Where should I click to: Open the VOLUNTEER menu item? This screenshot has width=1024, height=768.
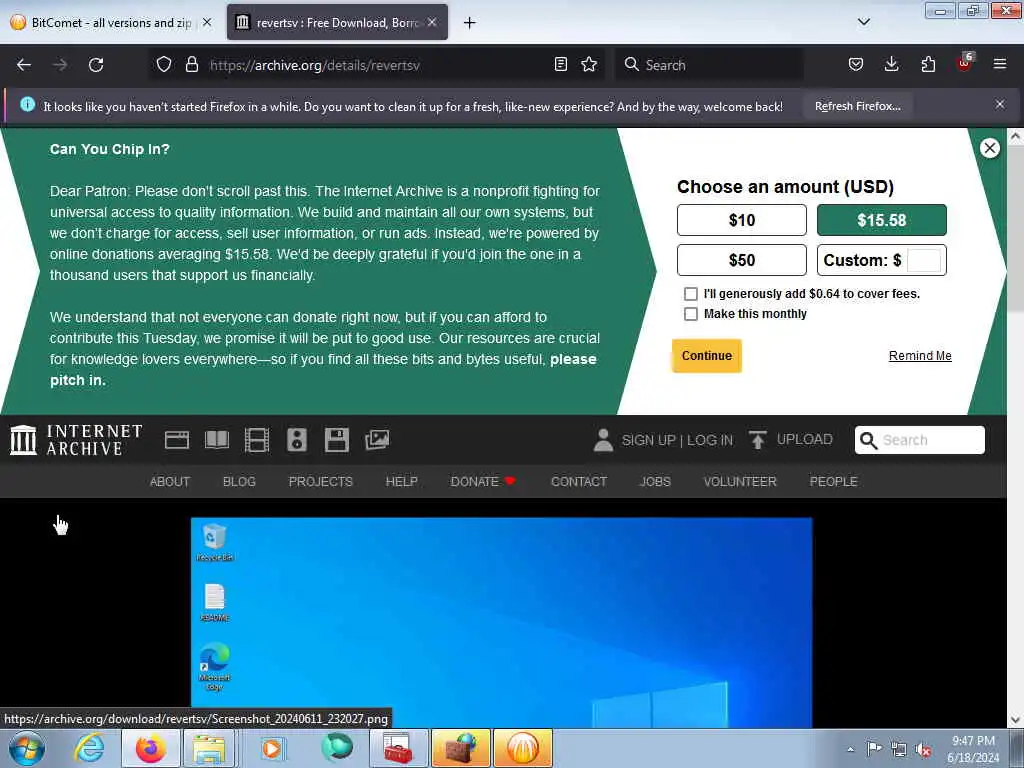coord(740,481)
